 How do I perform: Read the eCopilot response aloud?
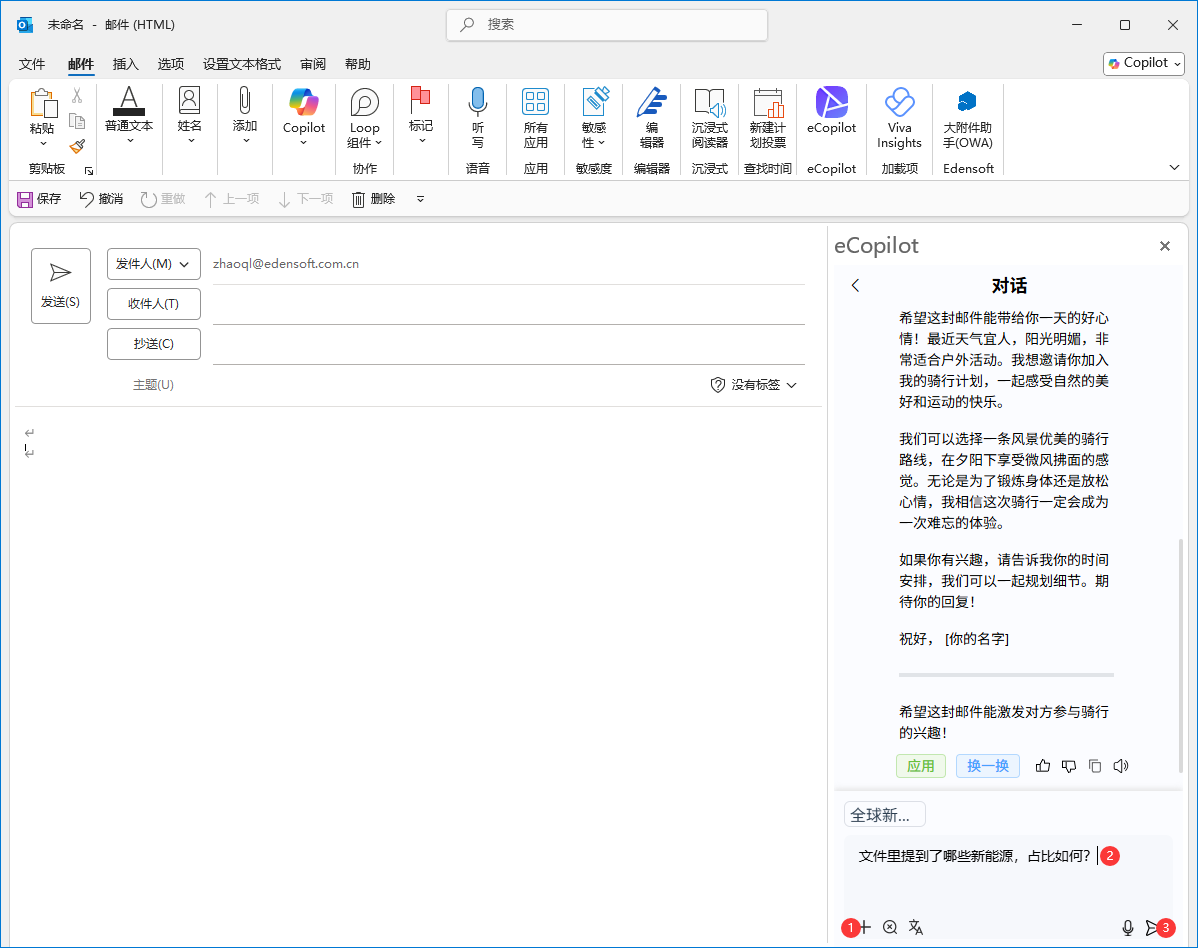click(x=1121, y=765)
